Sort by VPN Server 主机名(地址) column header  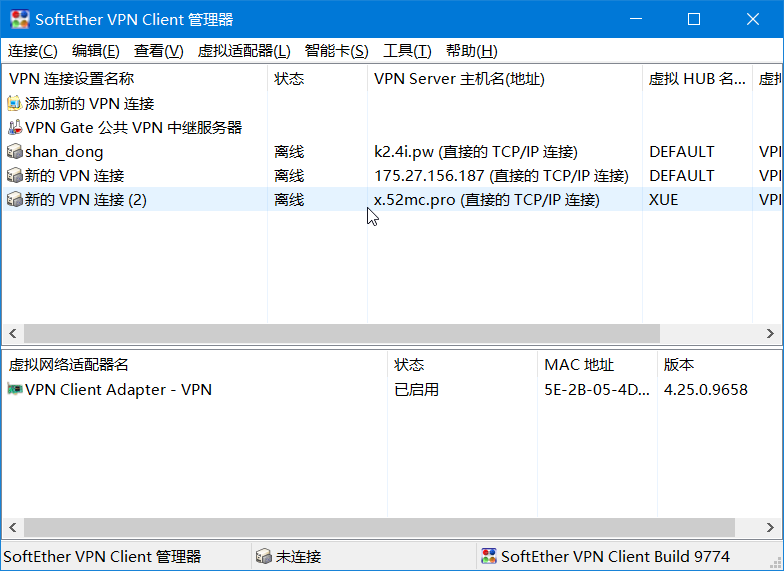[505, 78]
